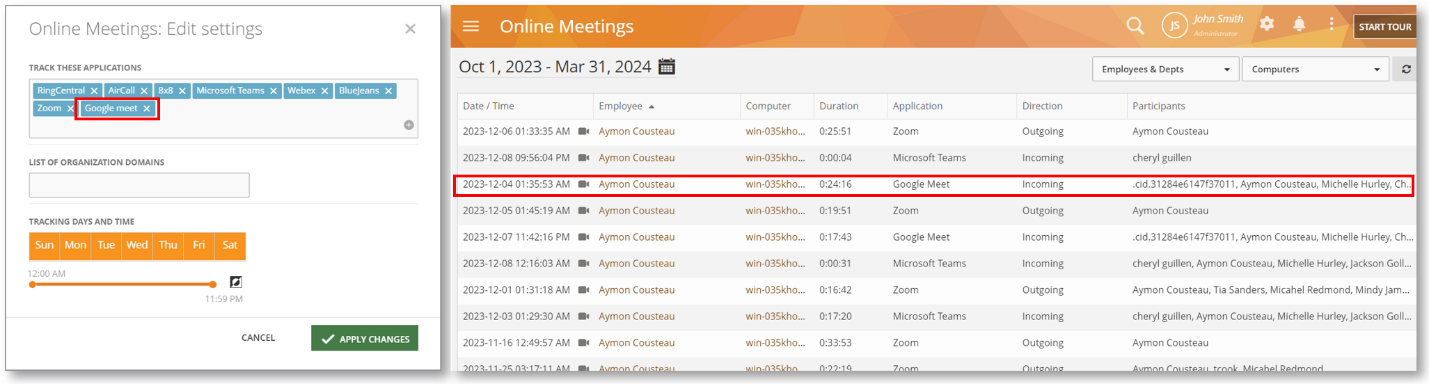Click the organization domains input field
The image size is (1429, 384).
point(139,185)
